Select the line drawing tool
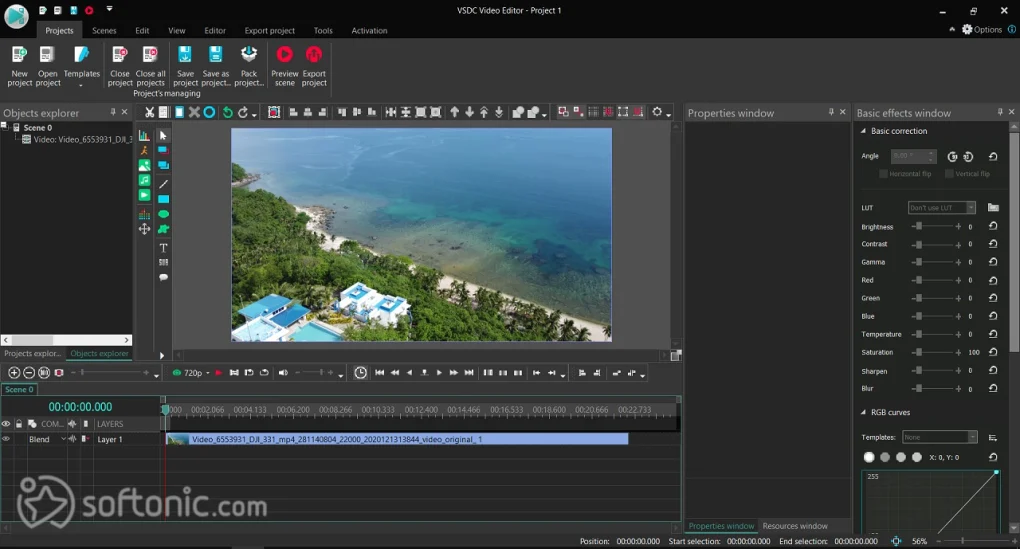 tap(163, 184)
